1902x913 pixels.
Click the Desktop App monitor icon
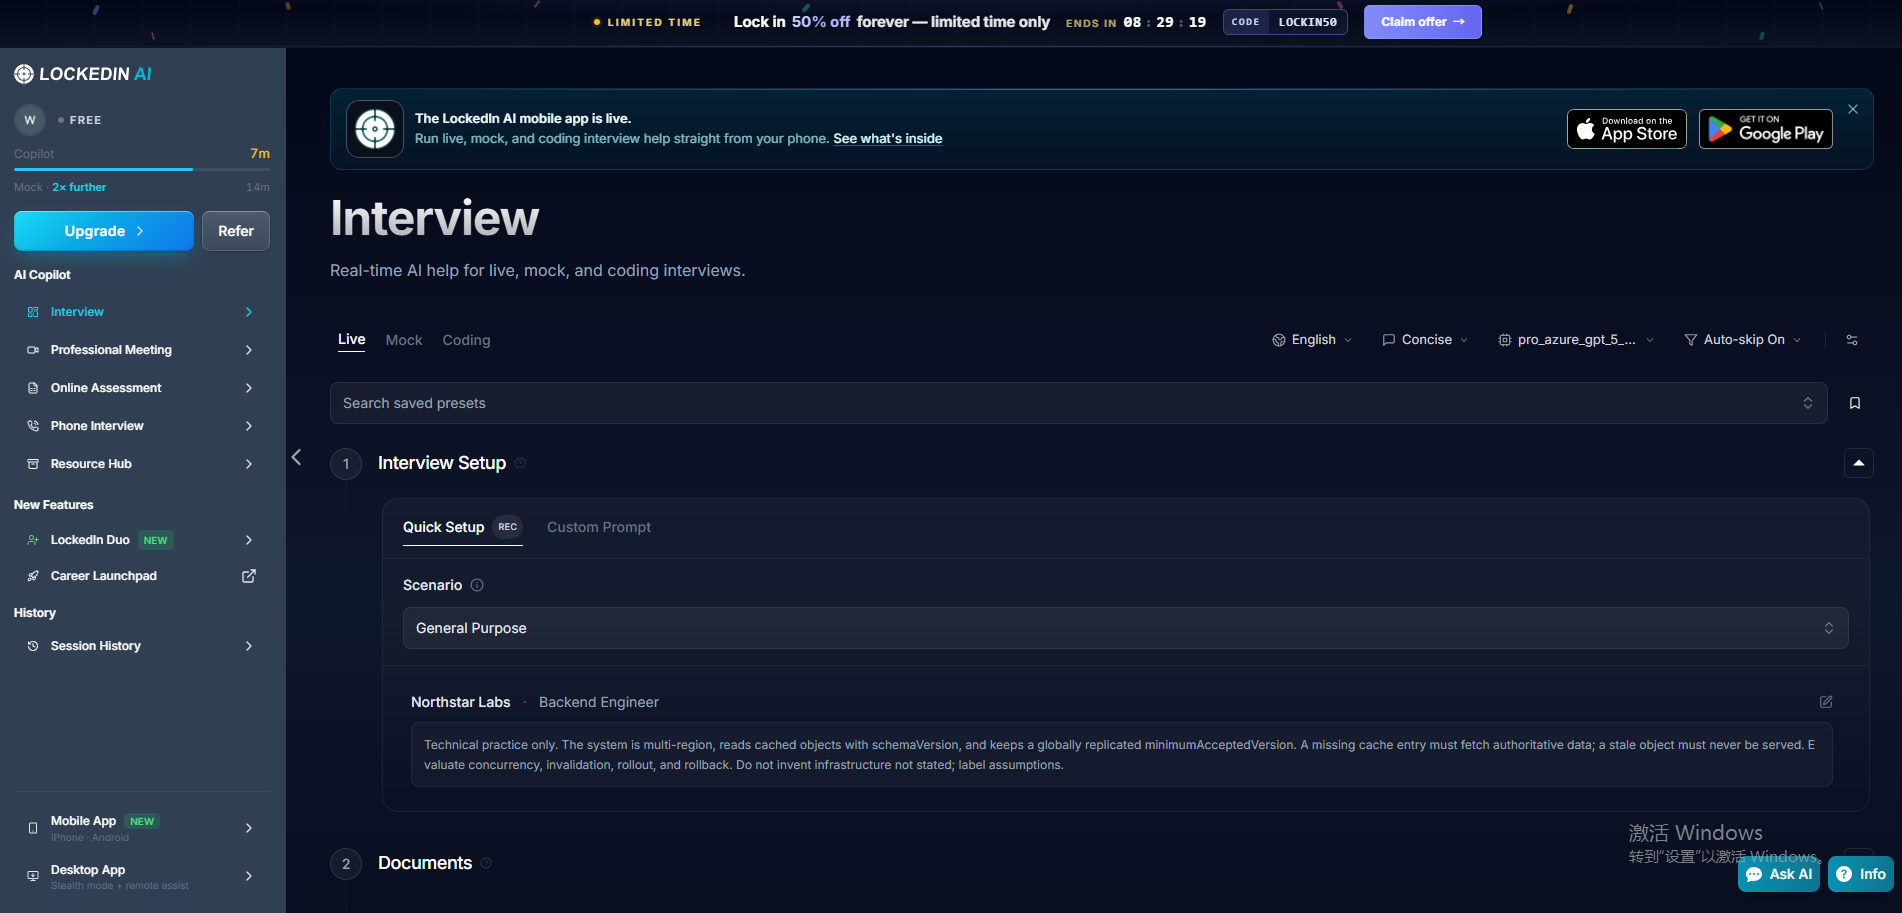pyautogui.click(x=33, y=876)
